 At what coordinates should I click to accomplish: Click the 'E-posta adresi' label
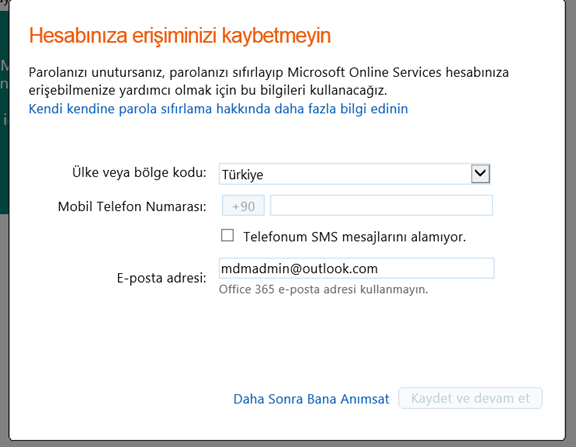coord(162,278)
